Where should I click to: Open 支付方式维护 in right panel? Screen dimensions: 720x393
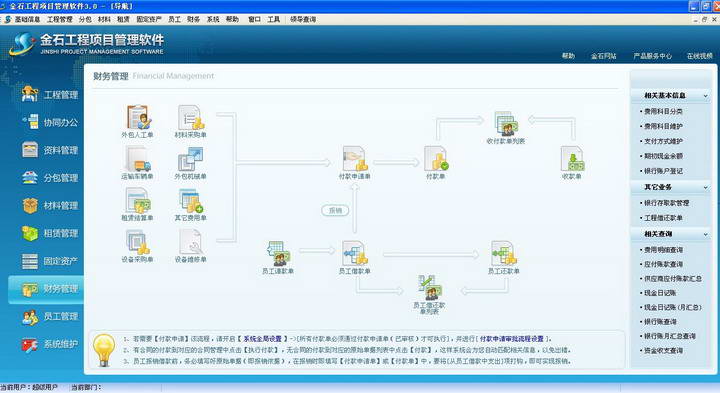pyautogui.click(x=663, y=141)
